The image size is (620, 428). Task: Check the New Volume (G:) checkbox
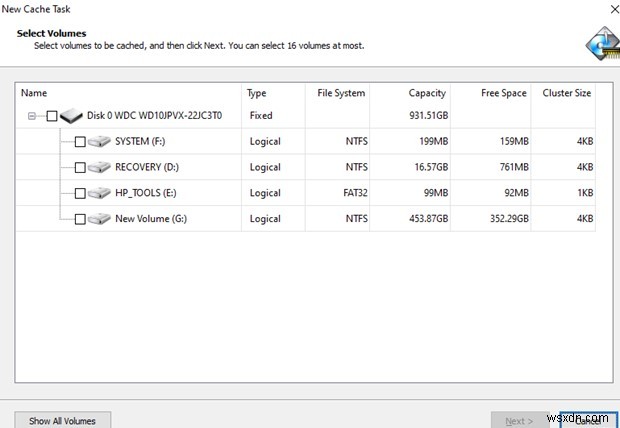tap(80, 219)
